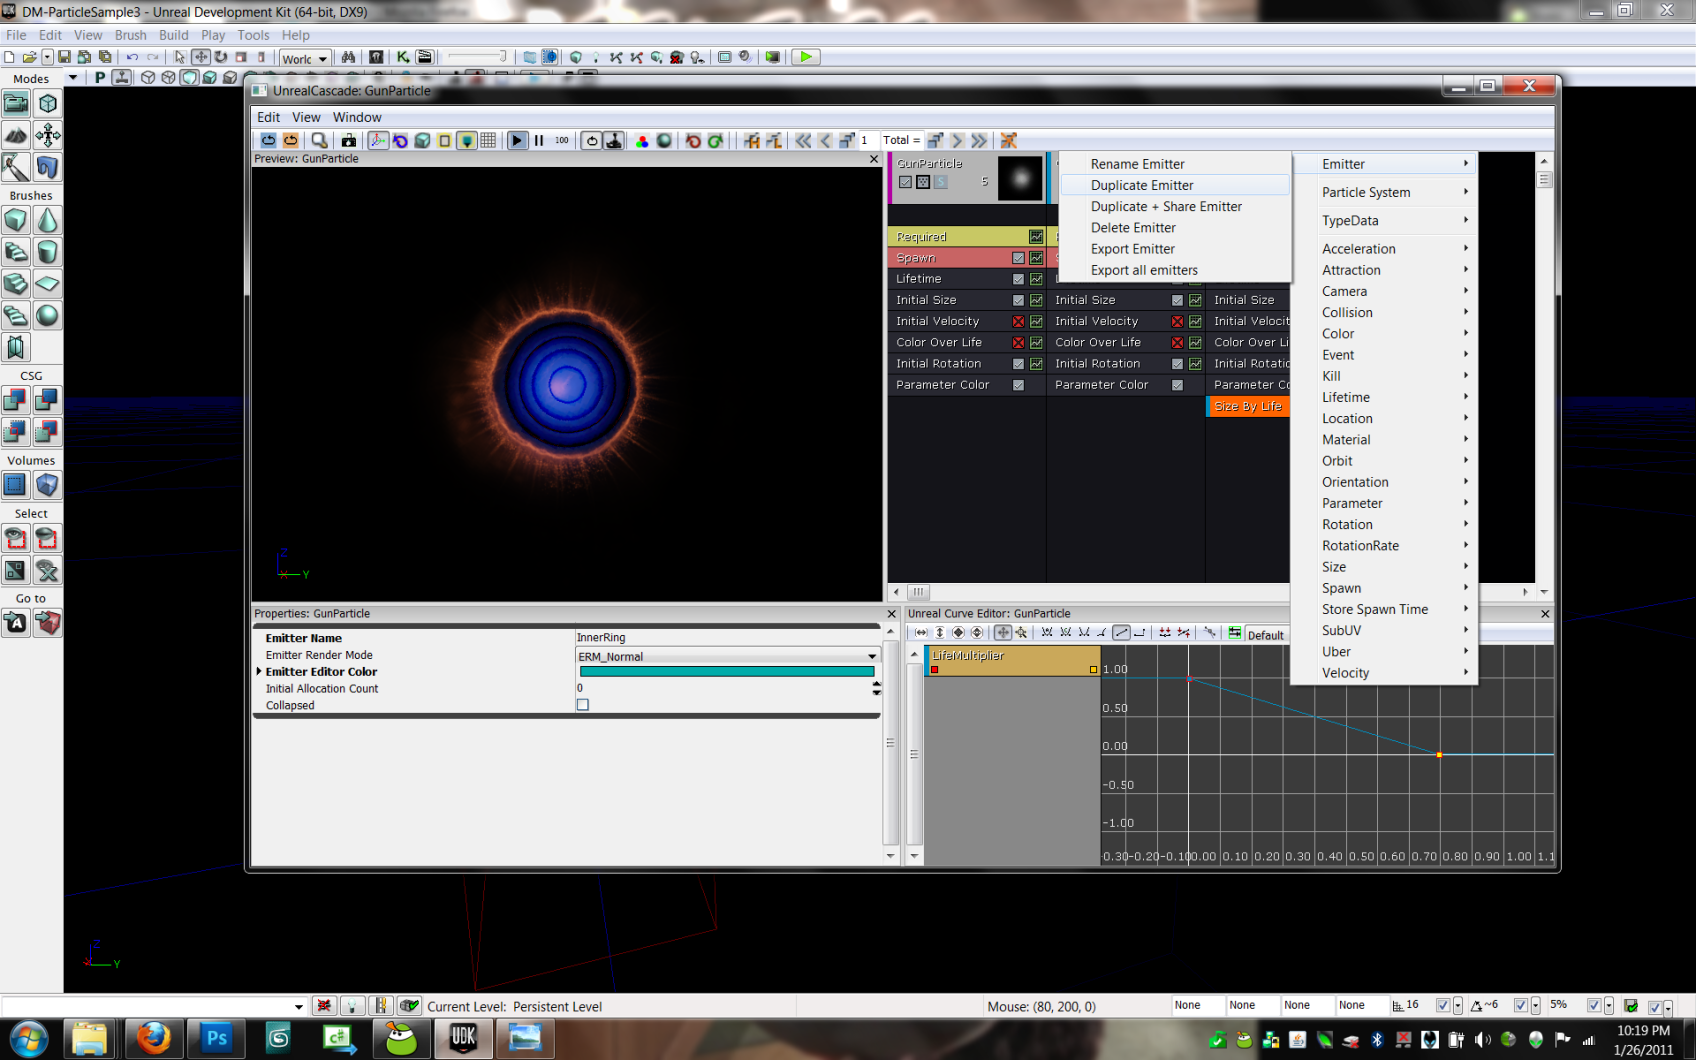This screenshot has height=1060, width=1696.
Task: Select the Pan mode icon in curve editor
Action: [1003, 633]
